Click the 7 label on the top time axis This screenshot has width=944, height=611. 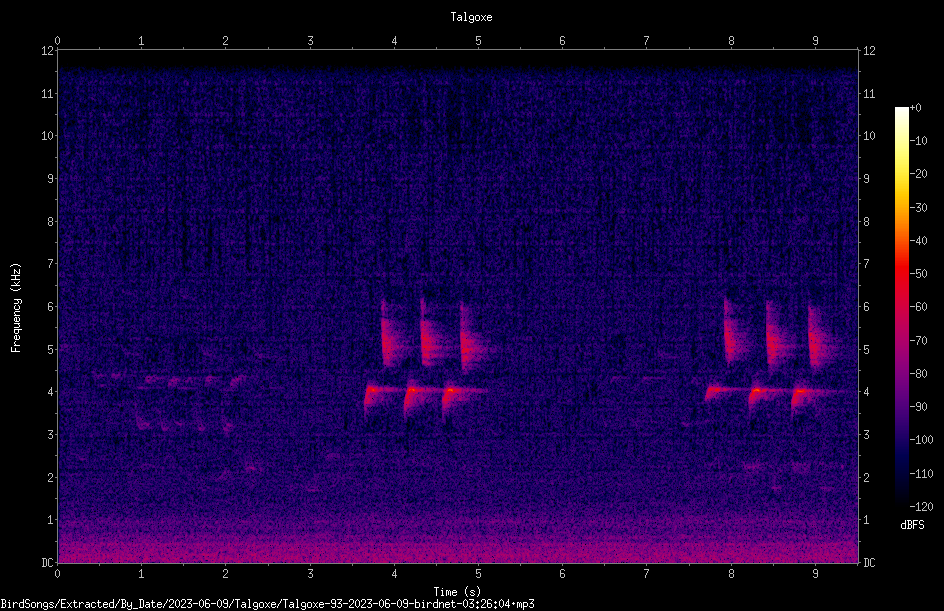tap(647, 40)
